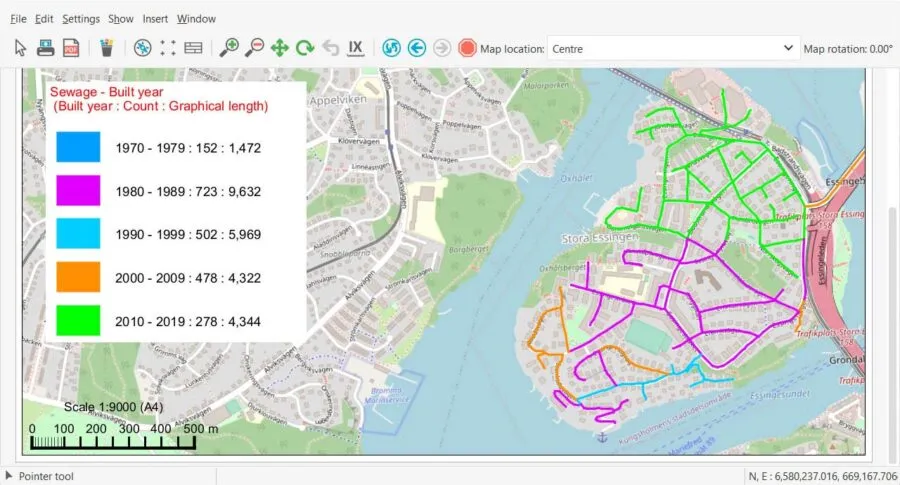Open the Map location dropdown
900x485 pixels.
click(672, 49)
